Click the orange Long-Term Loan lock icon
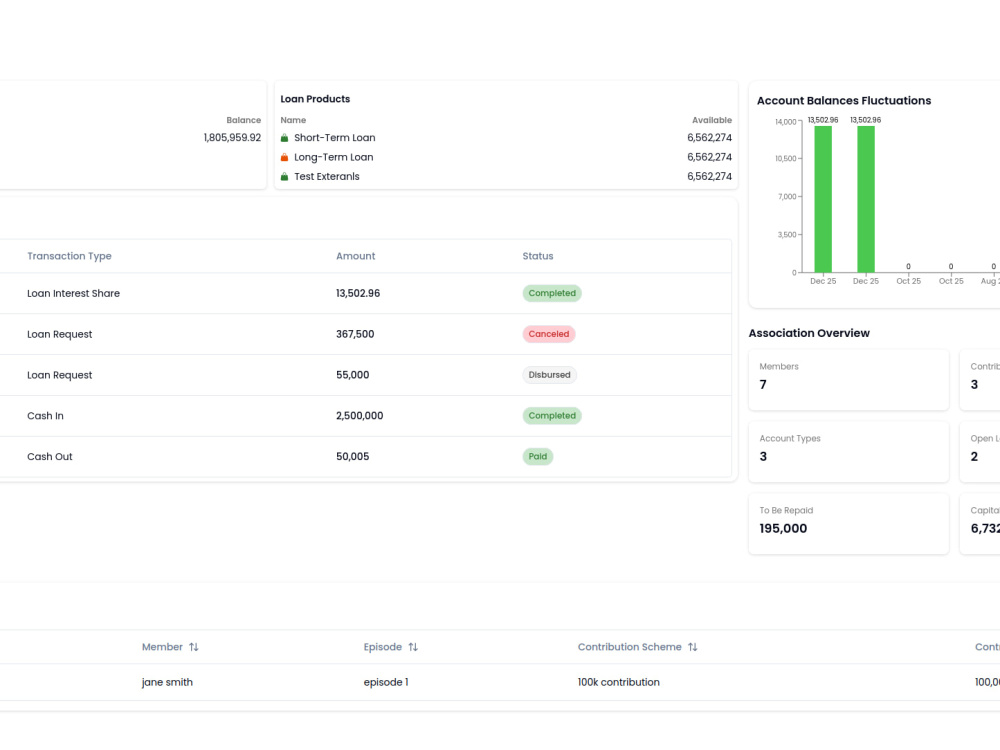 coord(284,157)
